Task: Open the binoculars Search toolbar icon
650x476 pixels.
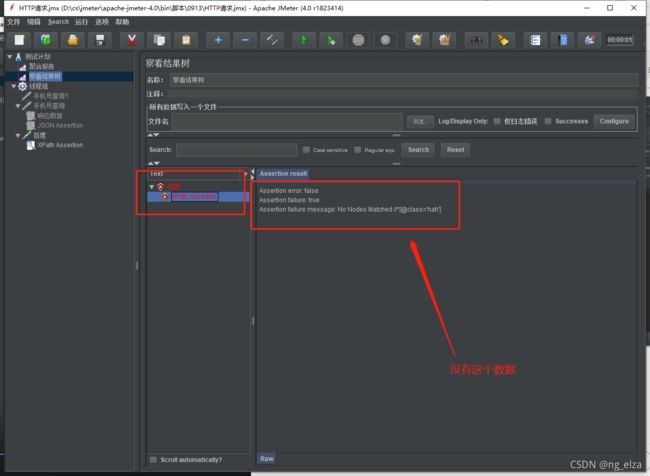Action: [x=476, y=40]
